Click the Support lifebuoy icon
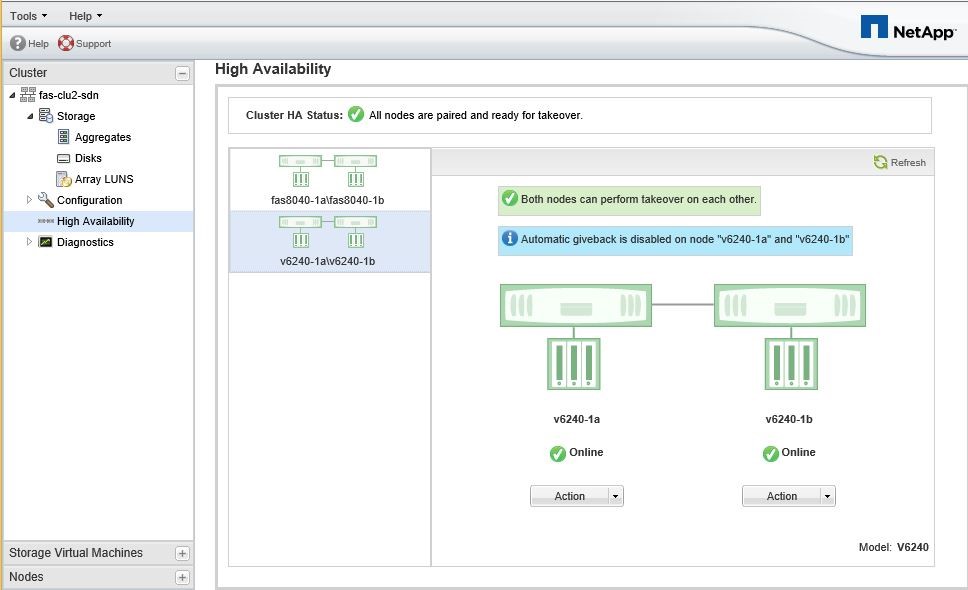 (x=65, y=43)
